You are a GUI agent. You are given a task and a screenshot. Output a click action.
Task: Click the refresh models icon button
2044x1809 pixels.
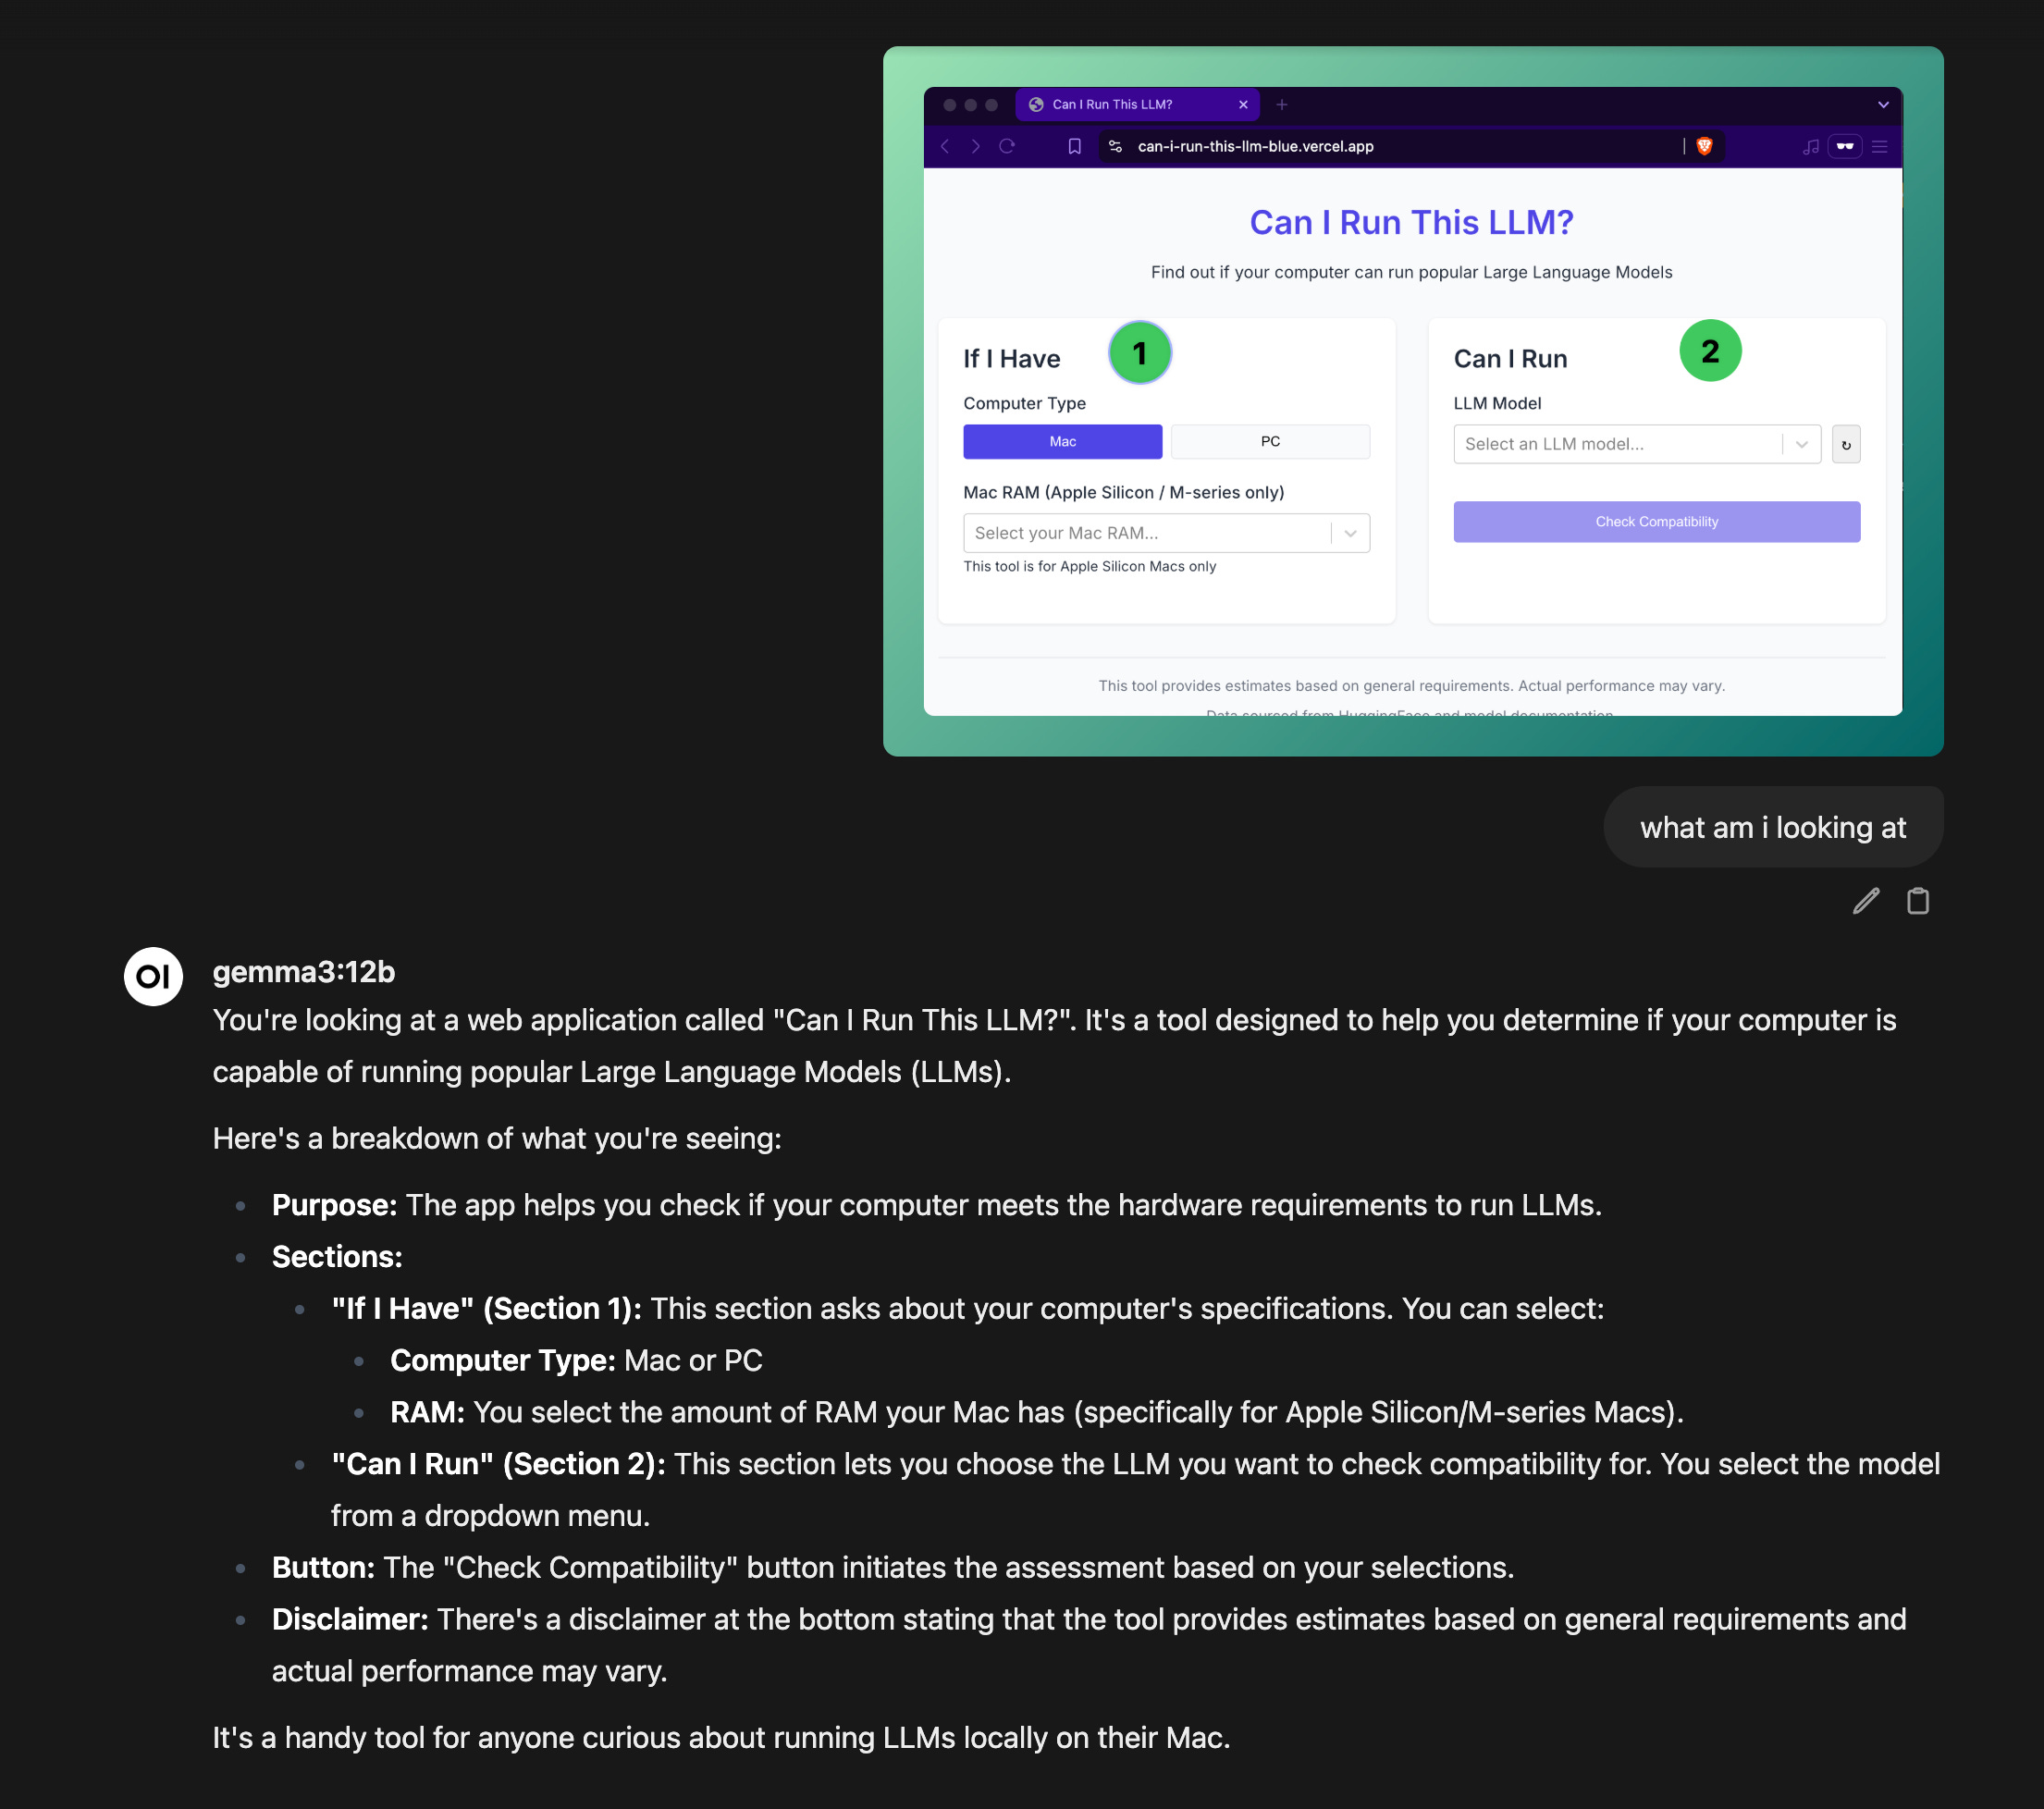pyautogui.click(x=1846, y=444)
